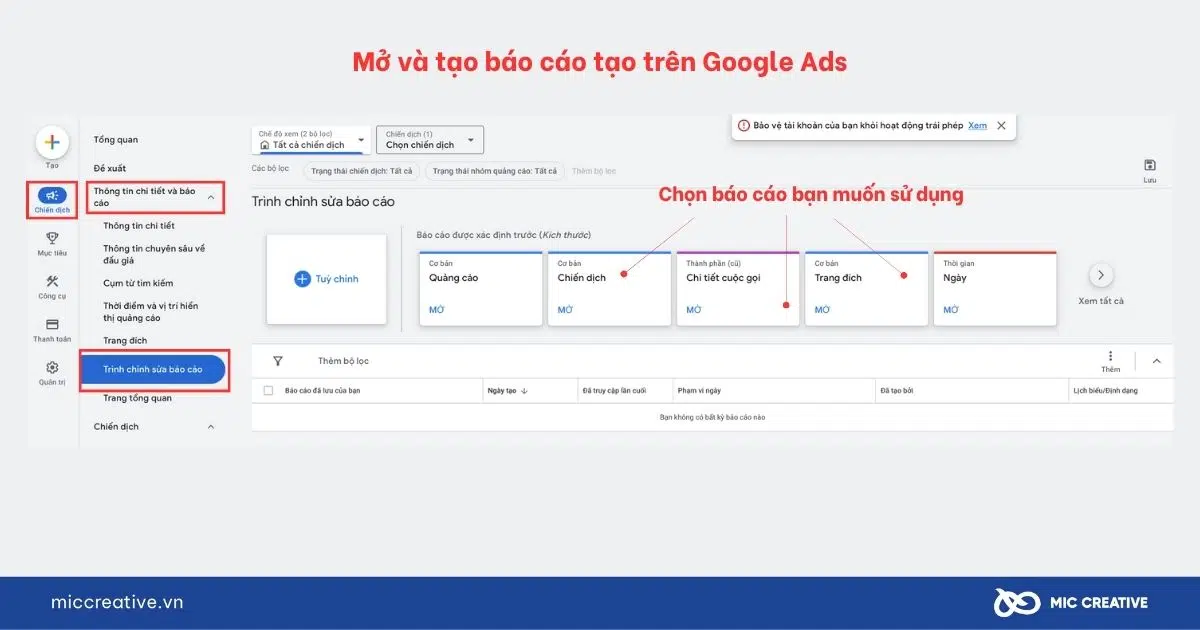The width and height of the screenshot is (1200, 630).
Task: Click the Tuỳ chỉnh plus icon
Action: [302, 279]
